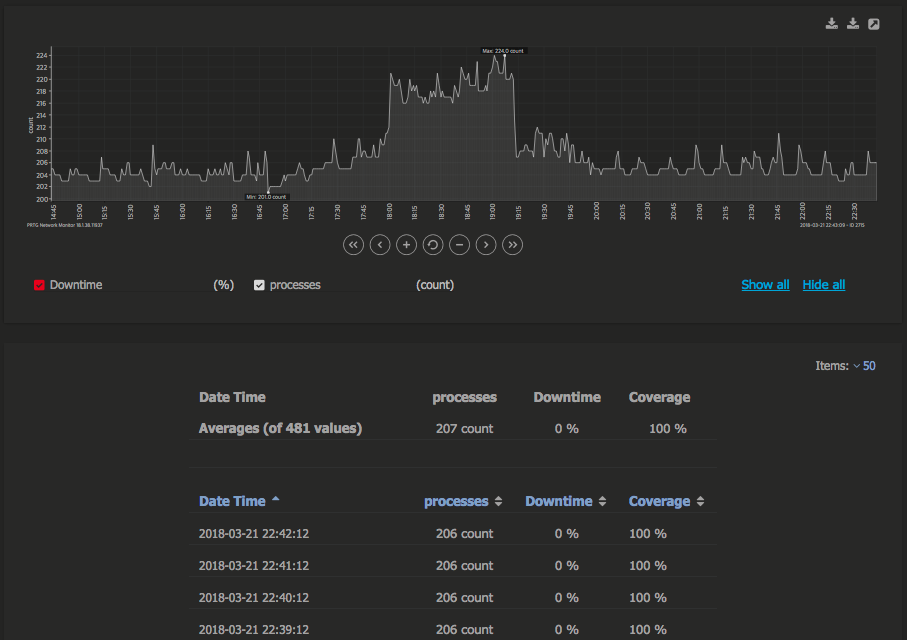Disable the processes channel checkbox
The image size is (907, 640).
(x=259, y=284)
